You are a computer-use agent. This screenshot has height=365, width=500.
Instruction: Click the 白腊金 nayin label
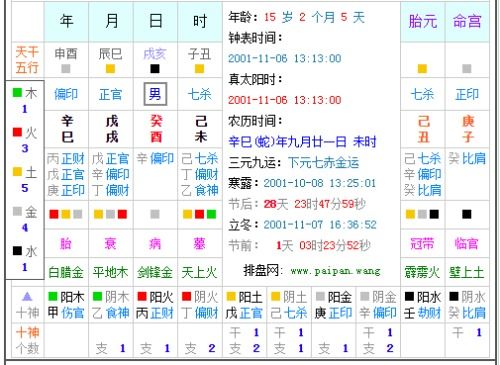[66, 272]
